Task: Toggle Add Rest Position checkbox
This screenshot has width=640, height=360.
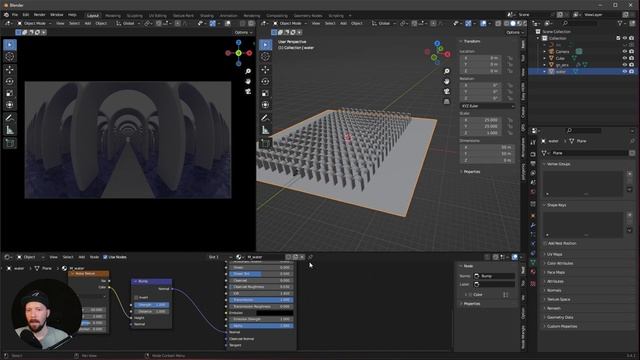Action: [545, 243]
